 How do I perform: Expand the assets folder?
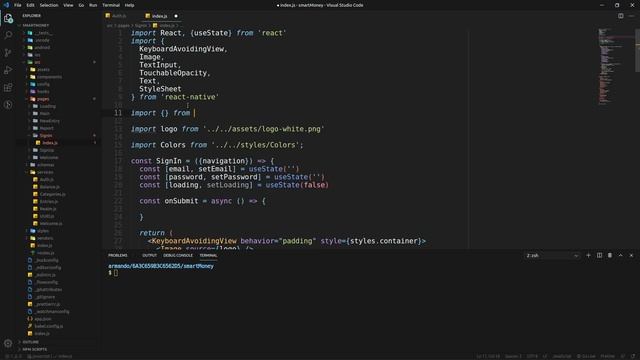click(x=43, y=70)
